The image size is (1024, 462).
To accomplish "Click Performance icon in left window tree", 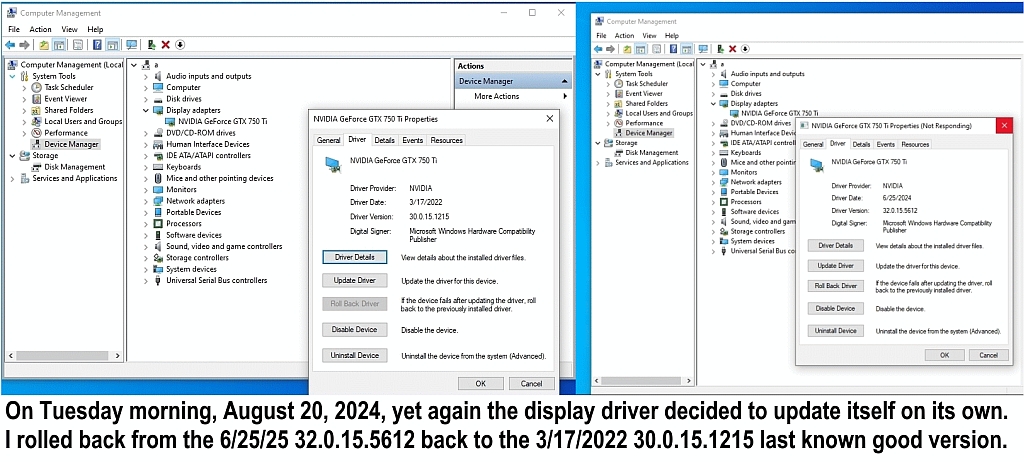I will click(x=37, y=133).
